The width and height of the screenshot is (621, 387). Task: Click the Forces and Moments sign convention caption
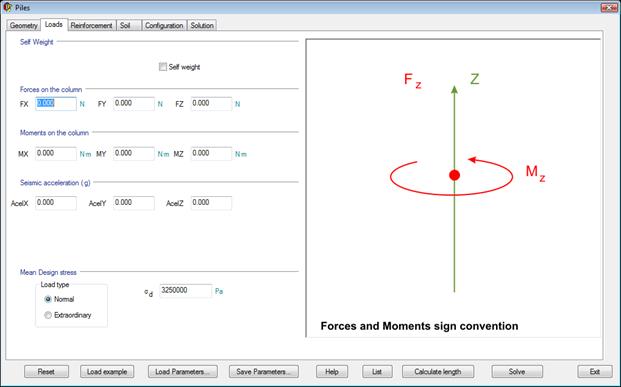[x=419, y=326]
